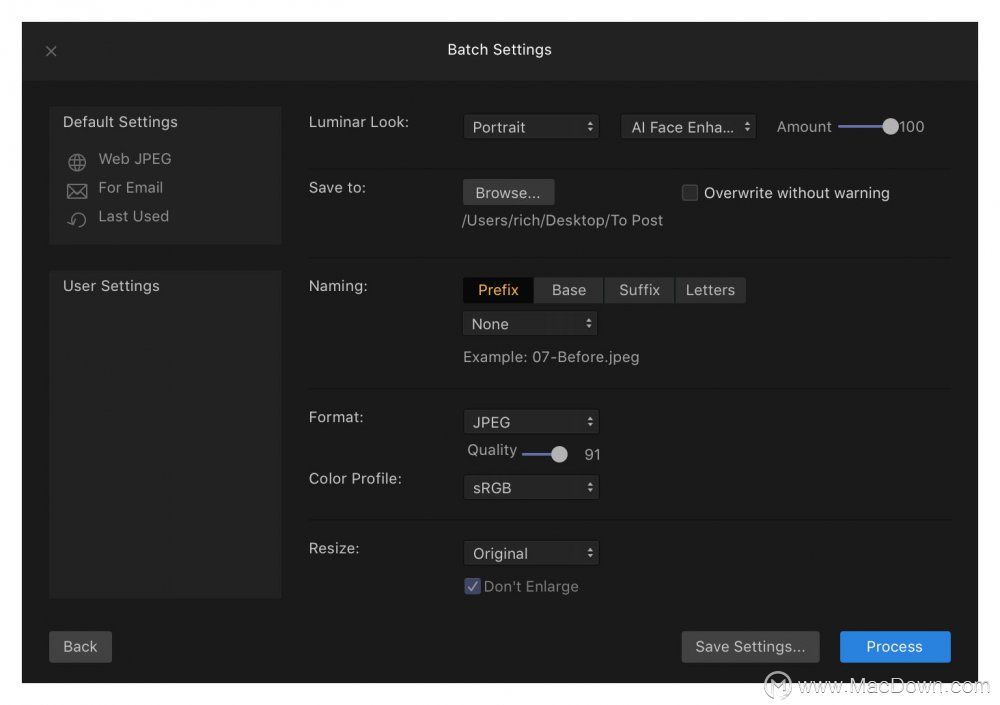Open the AI Face Enha... look dropdown
Image resolution: width=1000 pixels, height=705 pixels.
click(688, 127)
